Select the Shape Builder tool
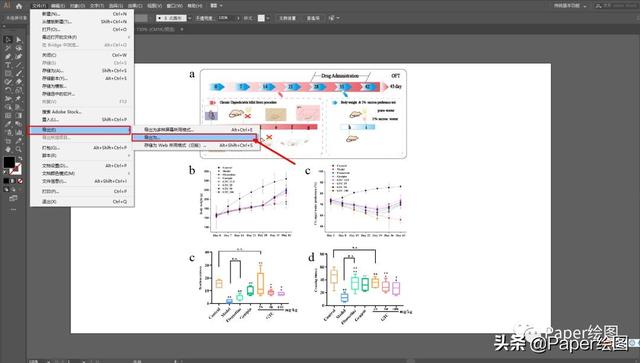Viewport: 640px width, 363px height. [8, 107]
